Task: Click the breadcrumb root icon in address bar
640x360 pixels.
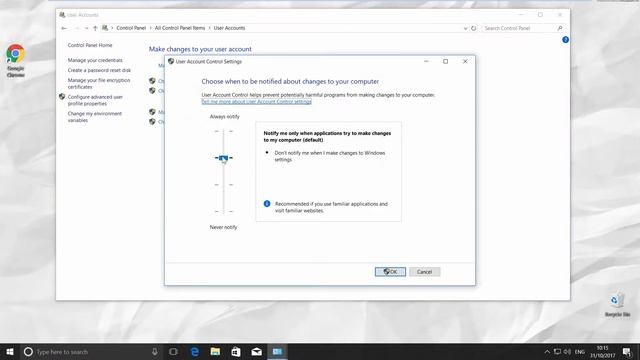Action: click(105, 28)
